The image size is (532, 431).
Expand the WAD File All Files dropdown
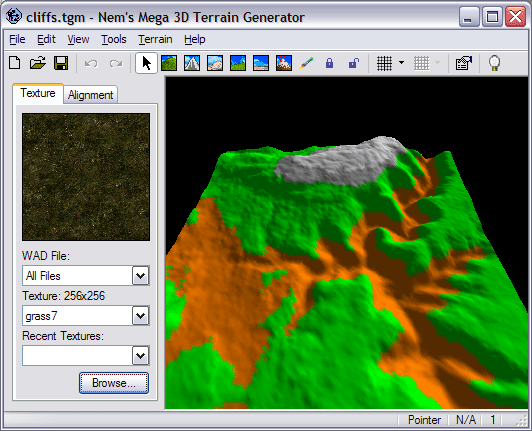pyautogui.click(x=140, y=276)
